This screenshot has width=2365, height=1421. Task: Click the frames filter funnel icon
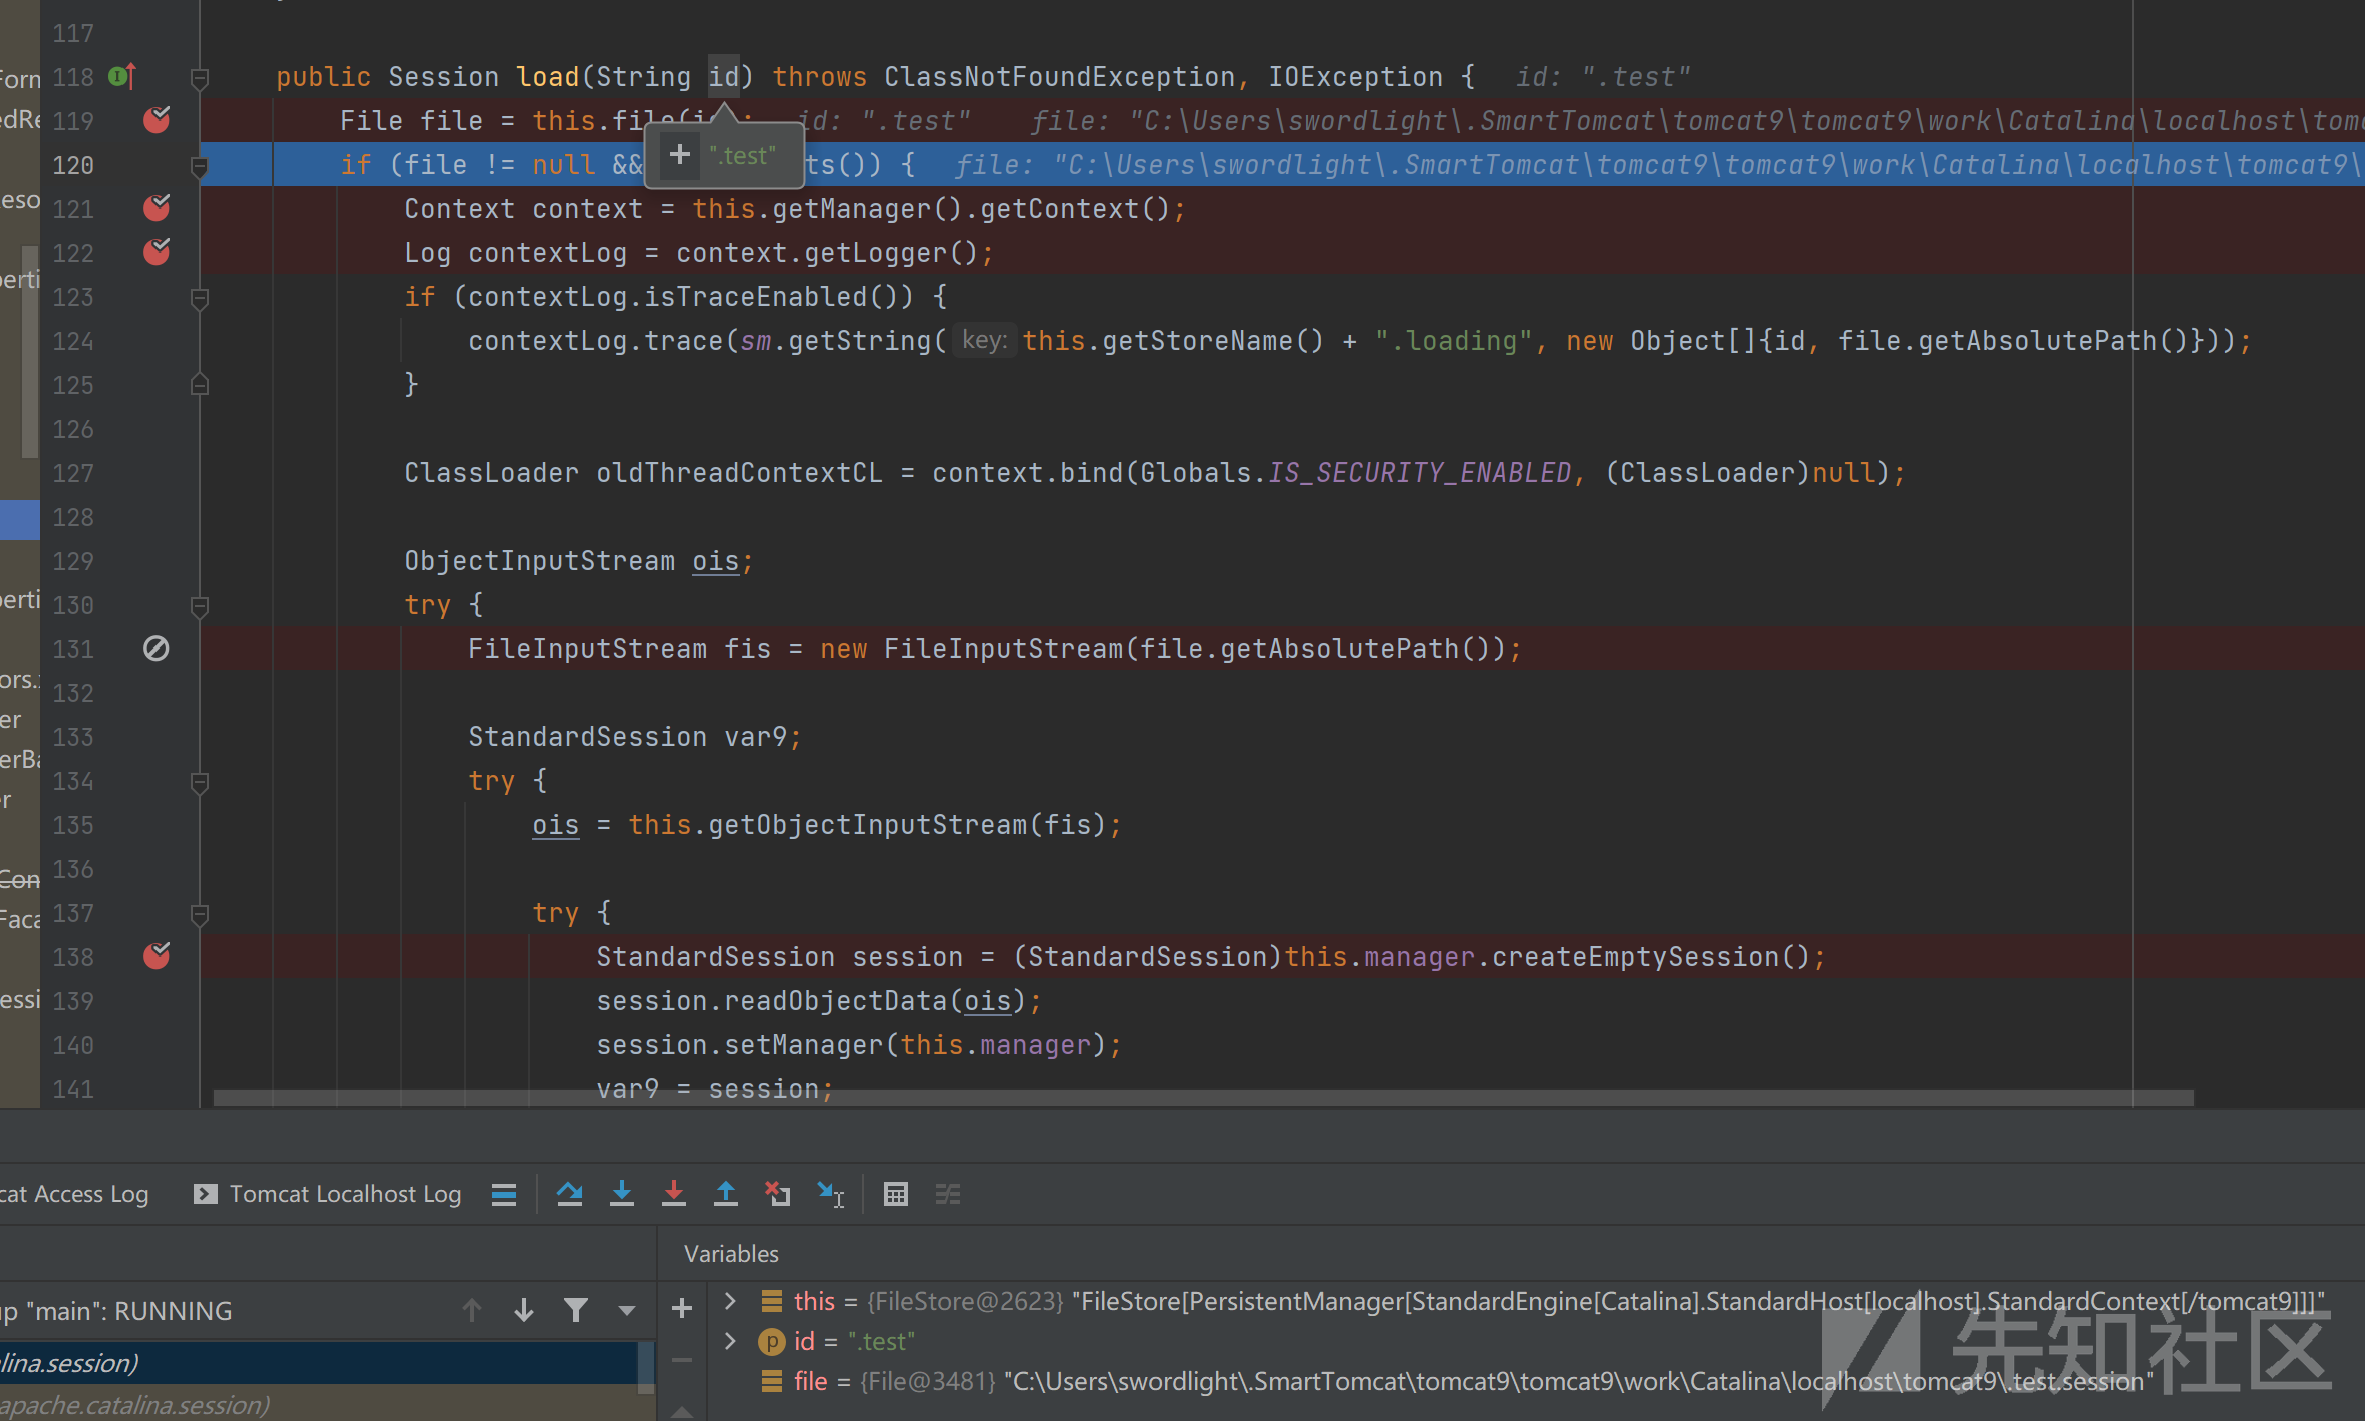click(576, 1310)
